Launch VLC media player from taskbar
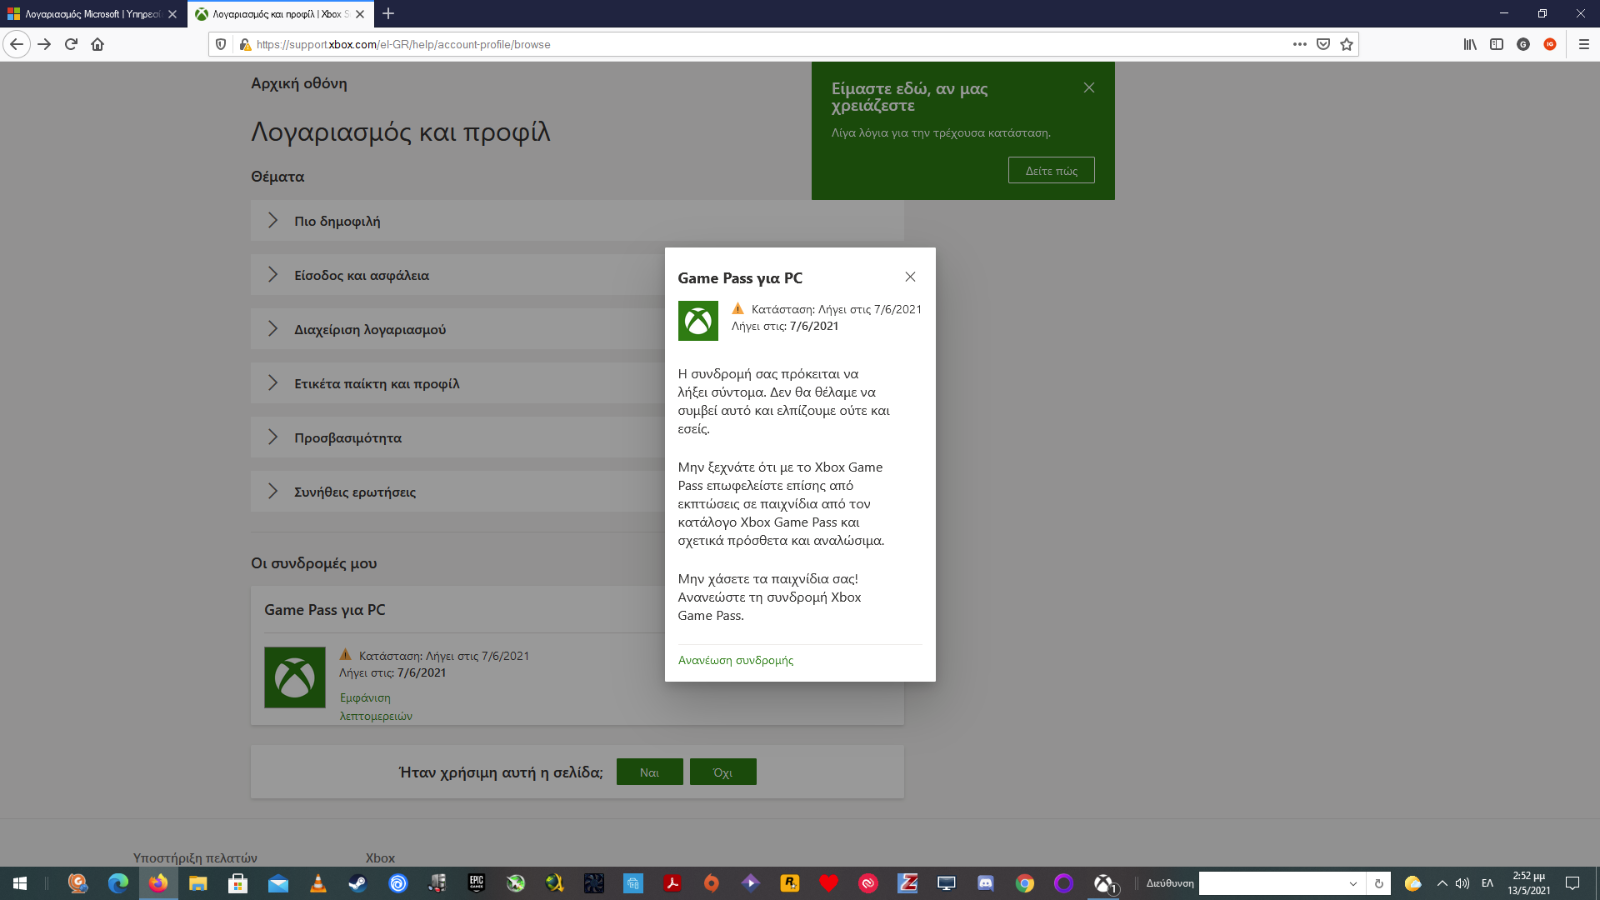The image size is (1600, 900). pos(318,883)
